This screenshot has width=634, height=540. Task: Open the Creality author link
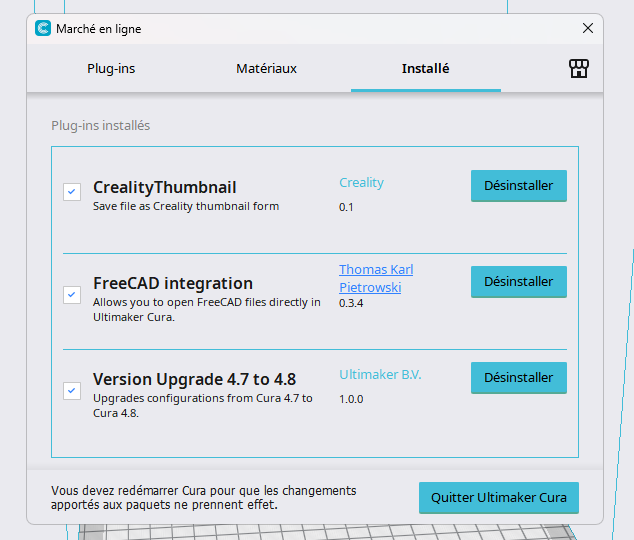pos(361,183)
